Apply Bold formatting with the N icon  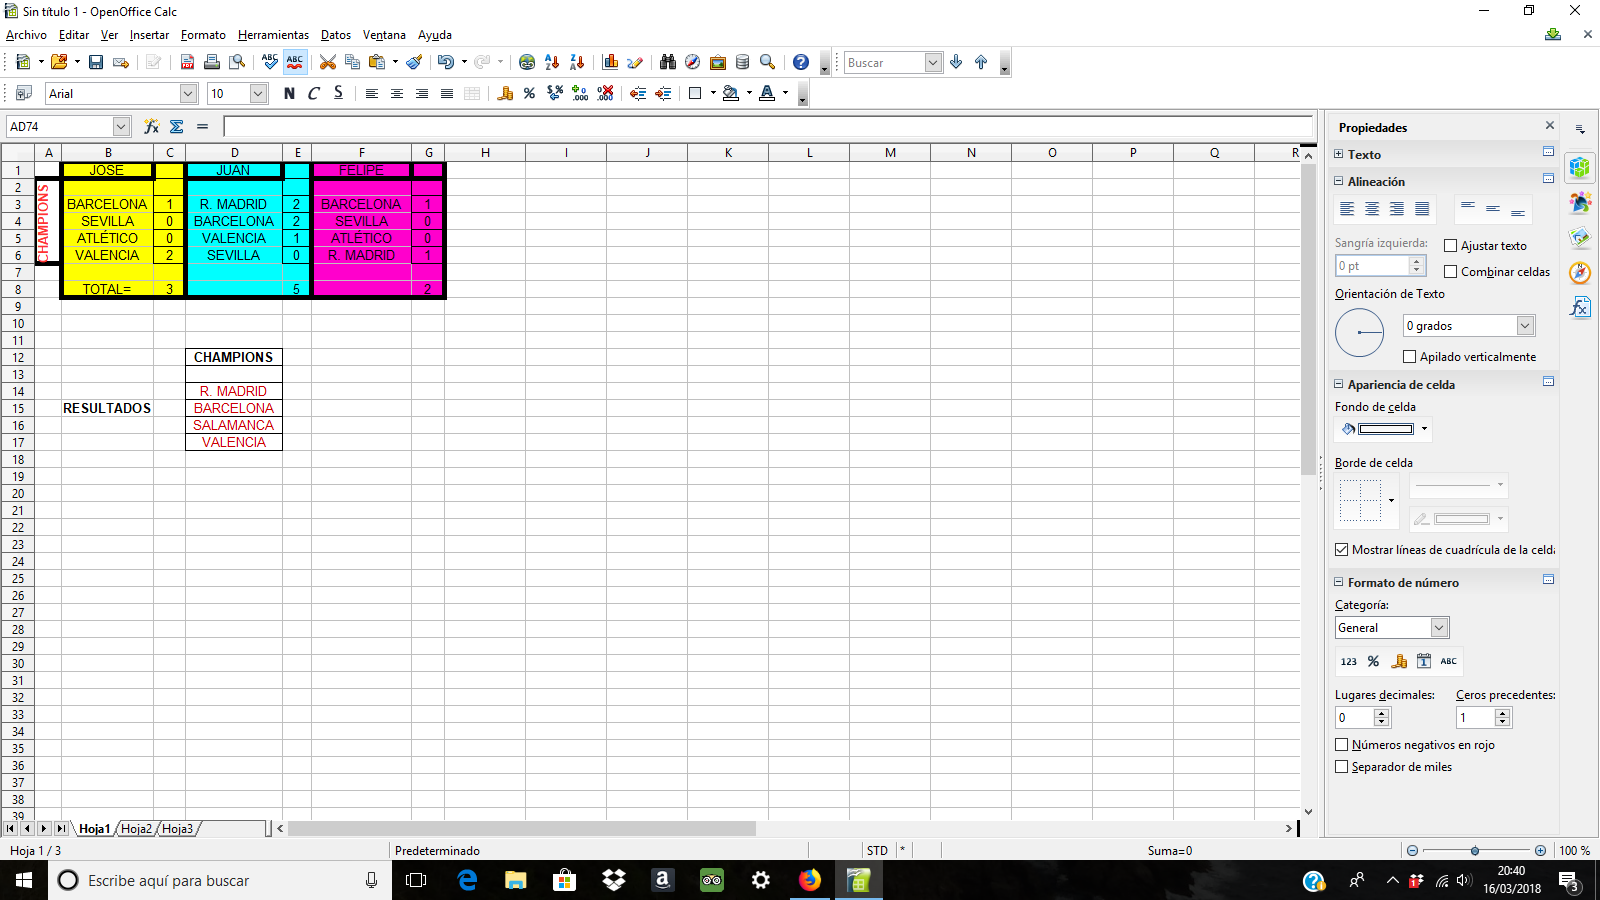tap(290, 93)
